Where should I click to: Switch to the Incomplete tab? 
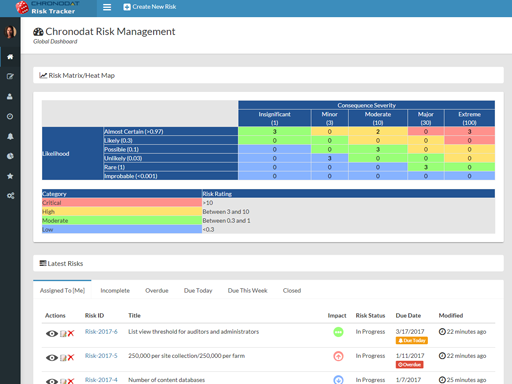pos(115,290)
